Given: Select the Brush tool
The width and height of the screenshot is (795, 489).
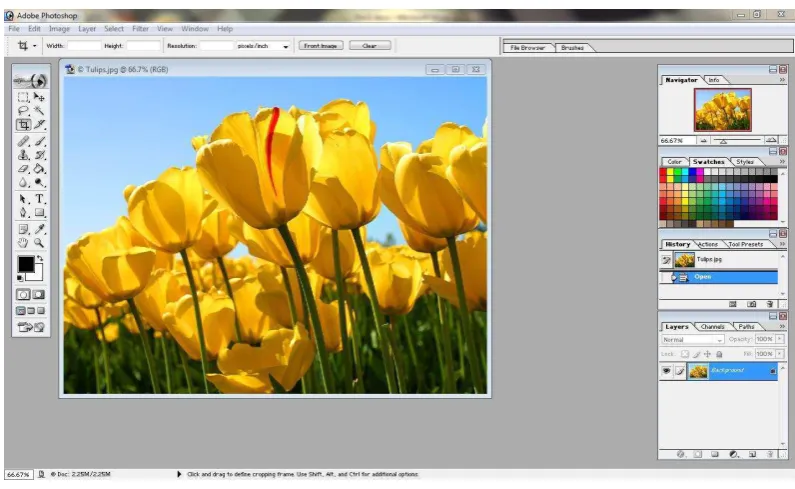Looking at the screenshot, I should point(39,141).
